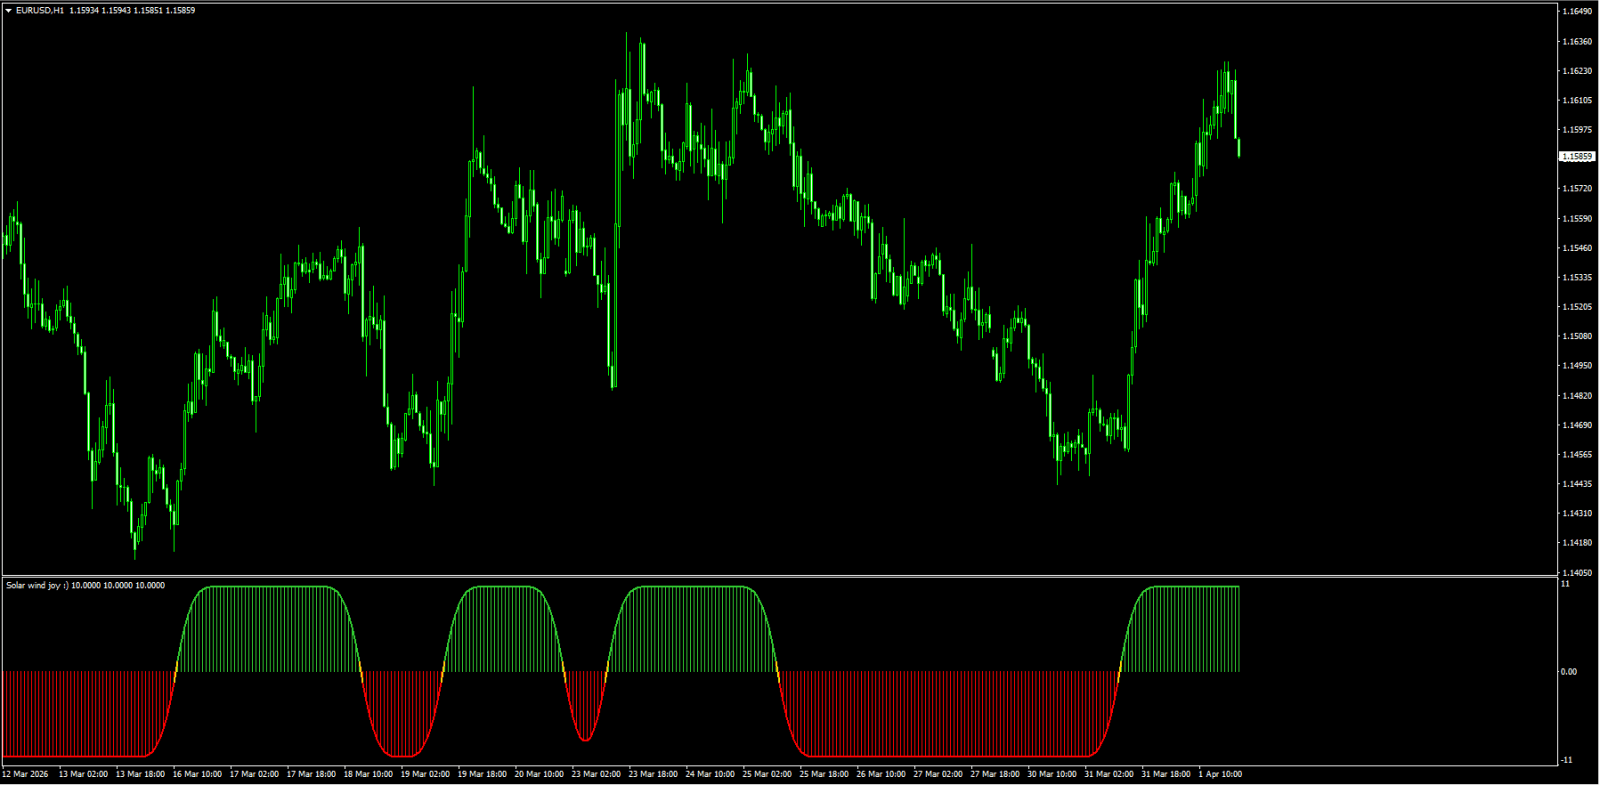
Task: Click the 1.16490 level on price scale
Action: pos(1577,12)
